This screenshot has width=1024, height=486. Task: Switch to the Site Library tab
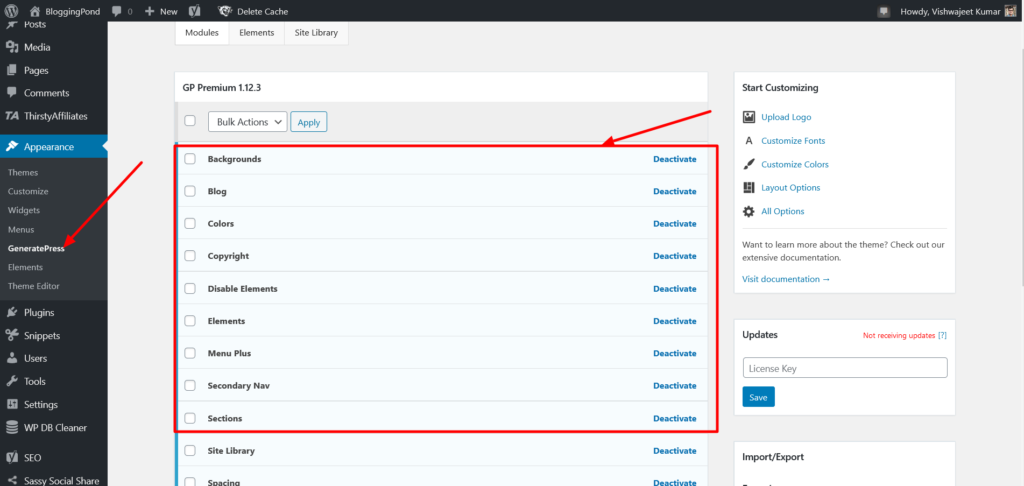(316, 33)
